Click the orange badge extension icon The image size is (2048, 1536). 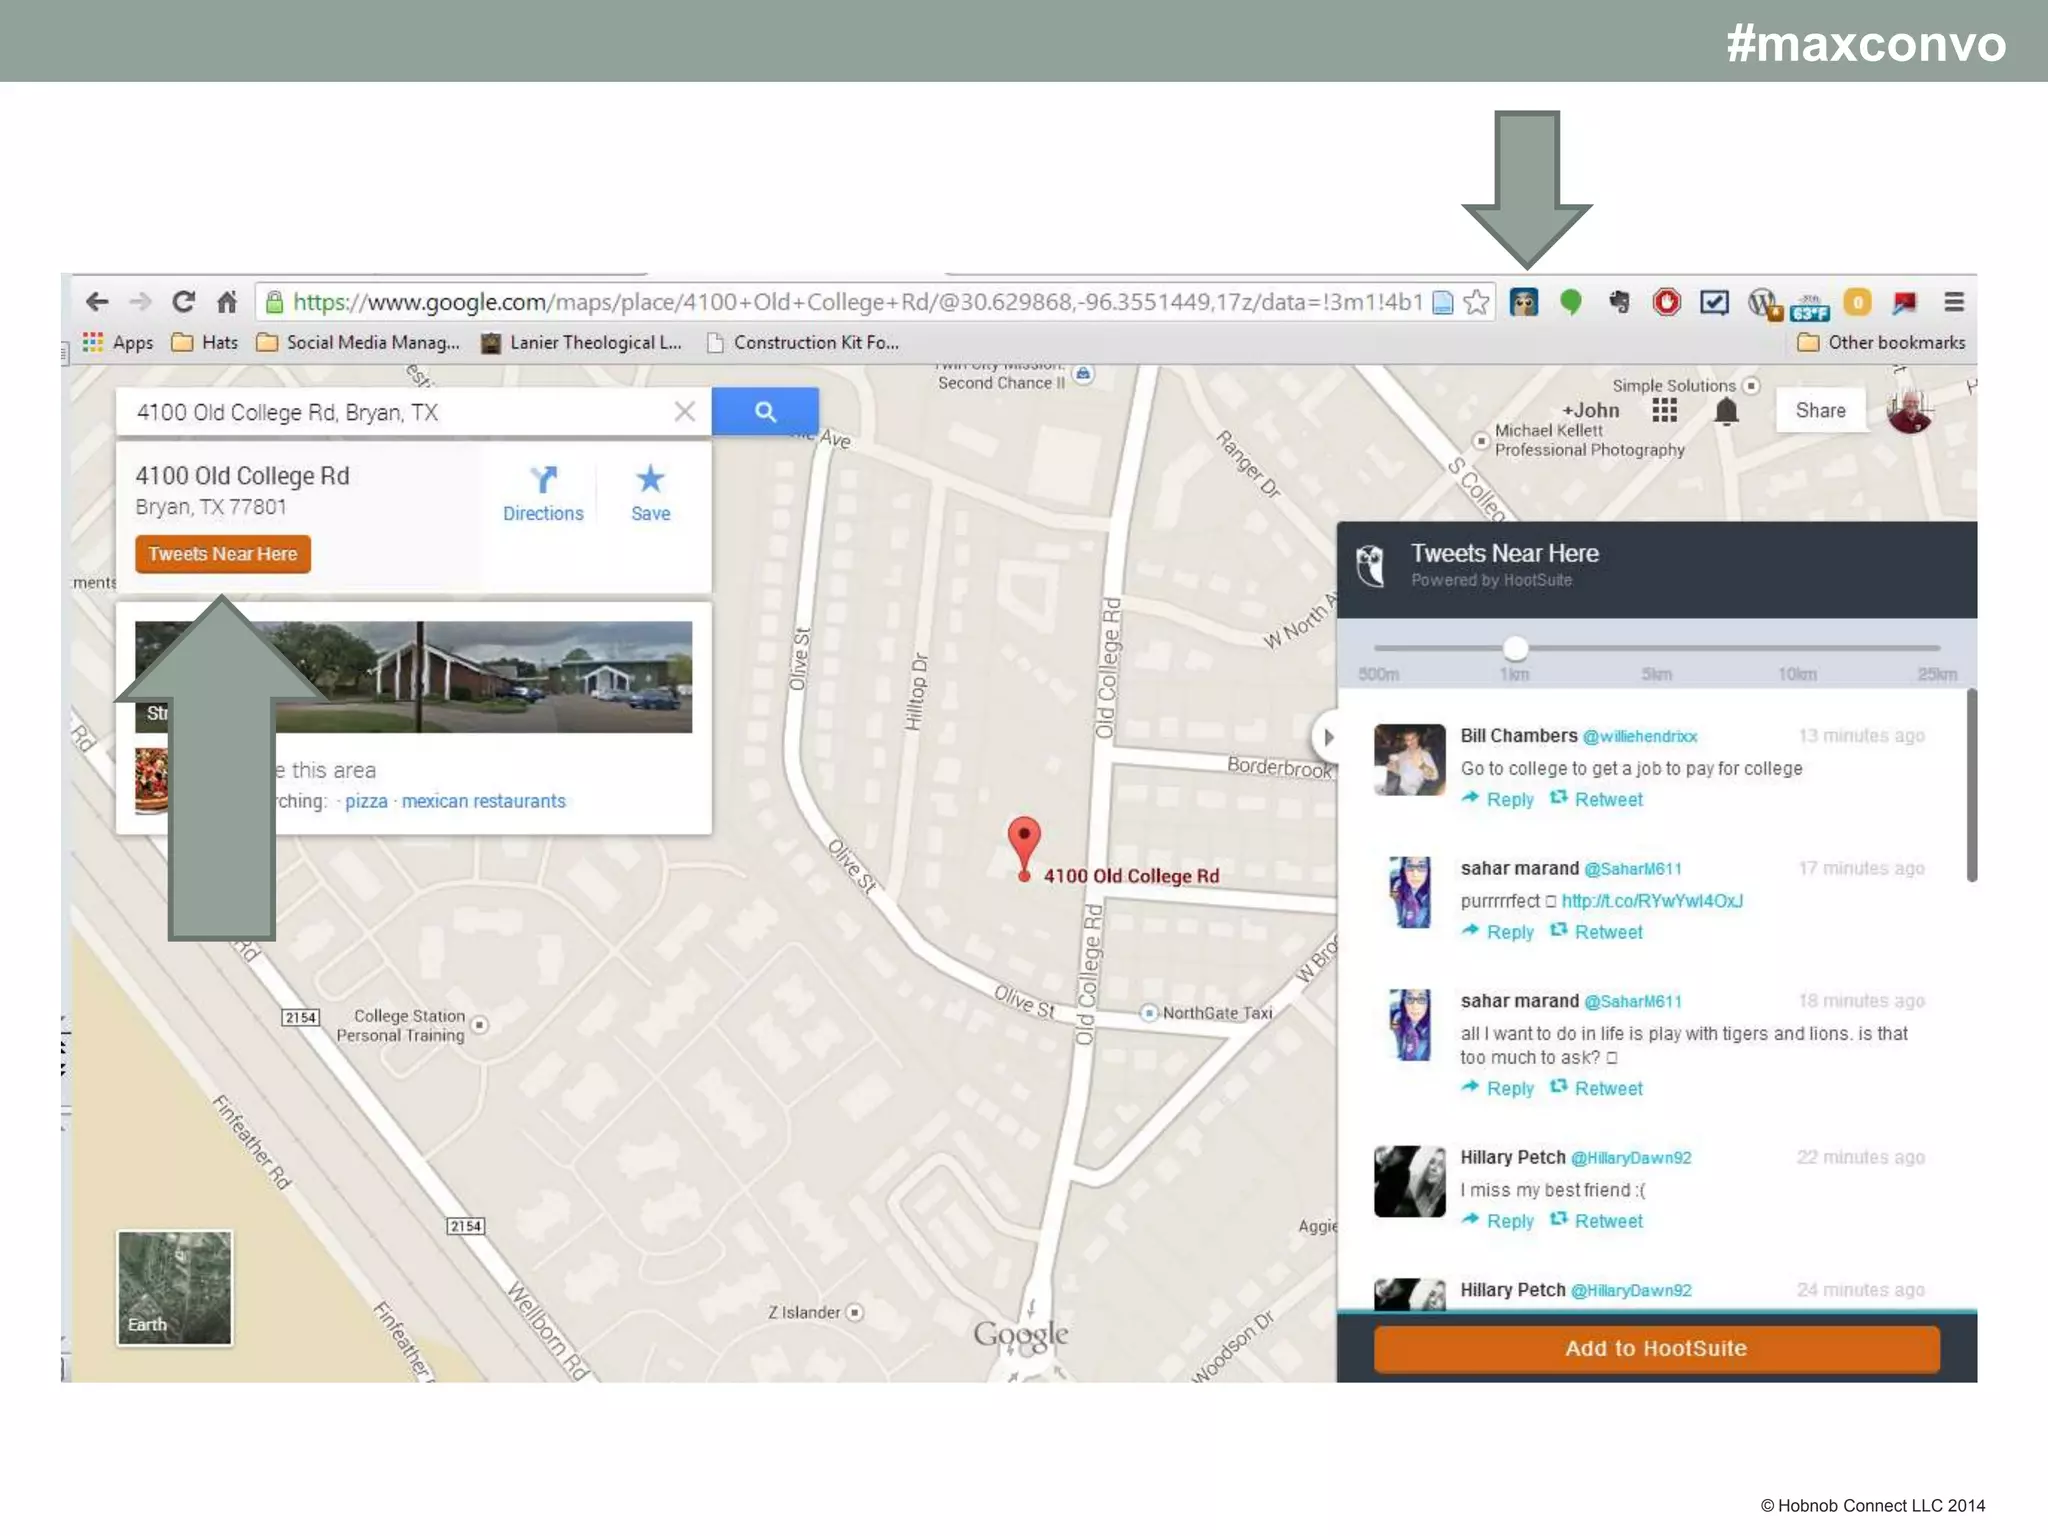(1857, 302)
